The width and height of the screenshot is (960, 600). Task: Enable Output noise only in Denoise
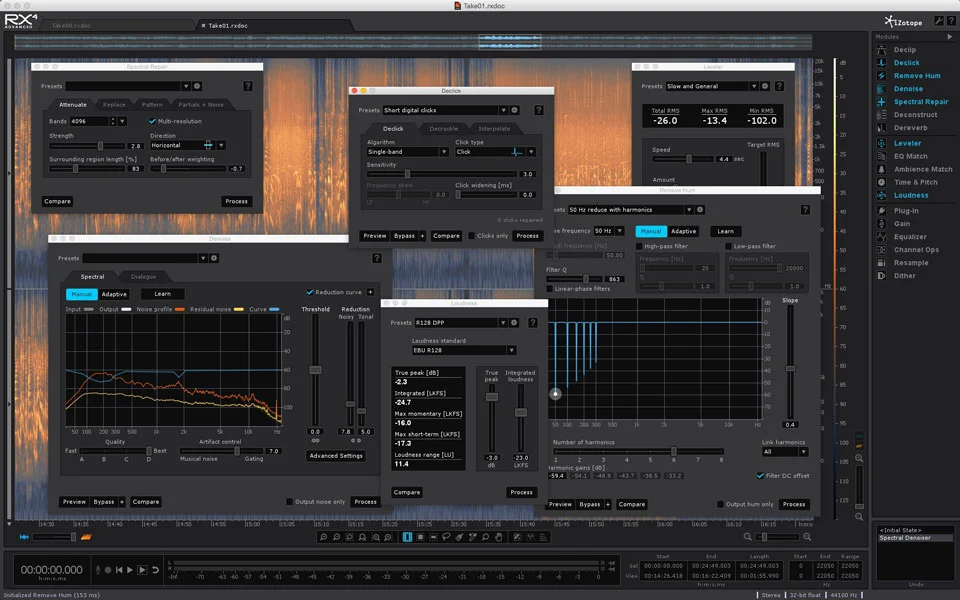tap(290, 501)
